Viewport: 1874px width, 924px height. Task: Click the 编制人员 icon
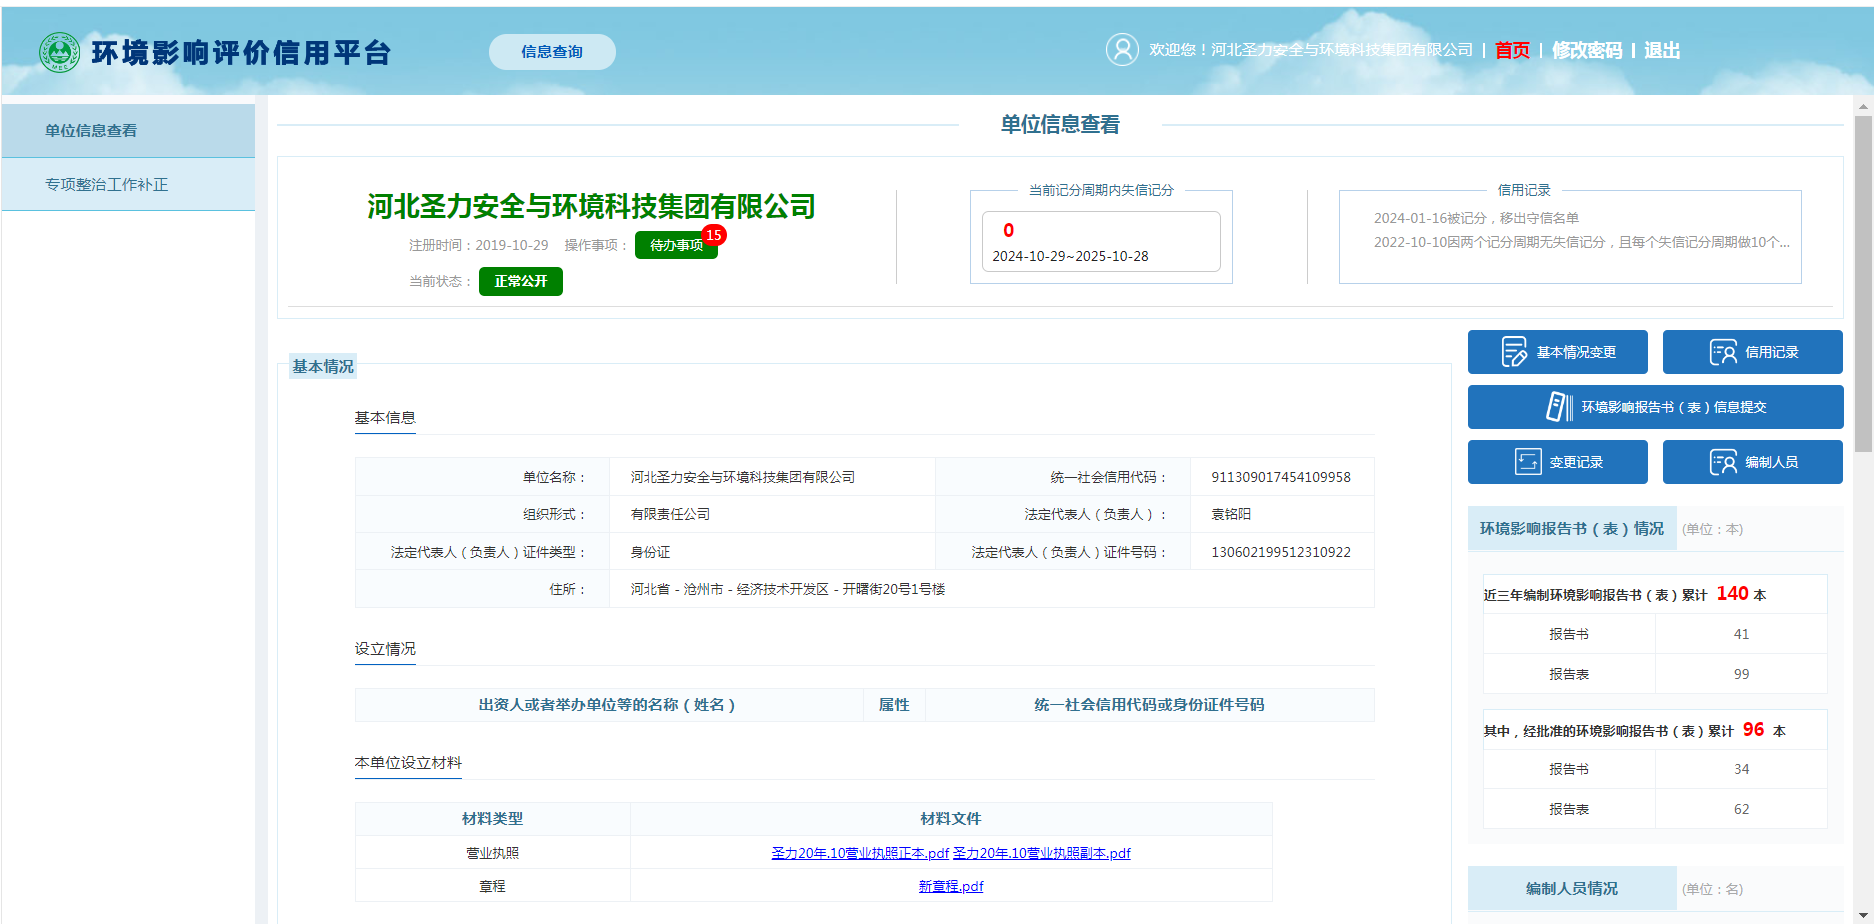[x=1723, y=462]
